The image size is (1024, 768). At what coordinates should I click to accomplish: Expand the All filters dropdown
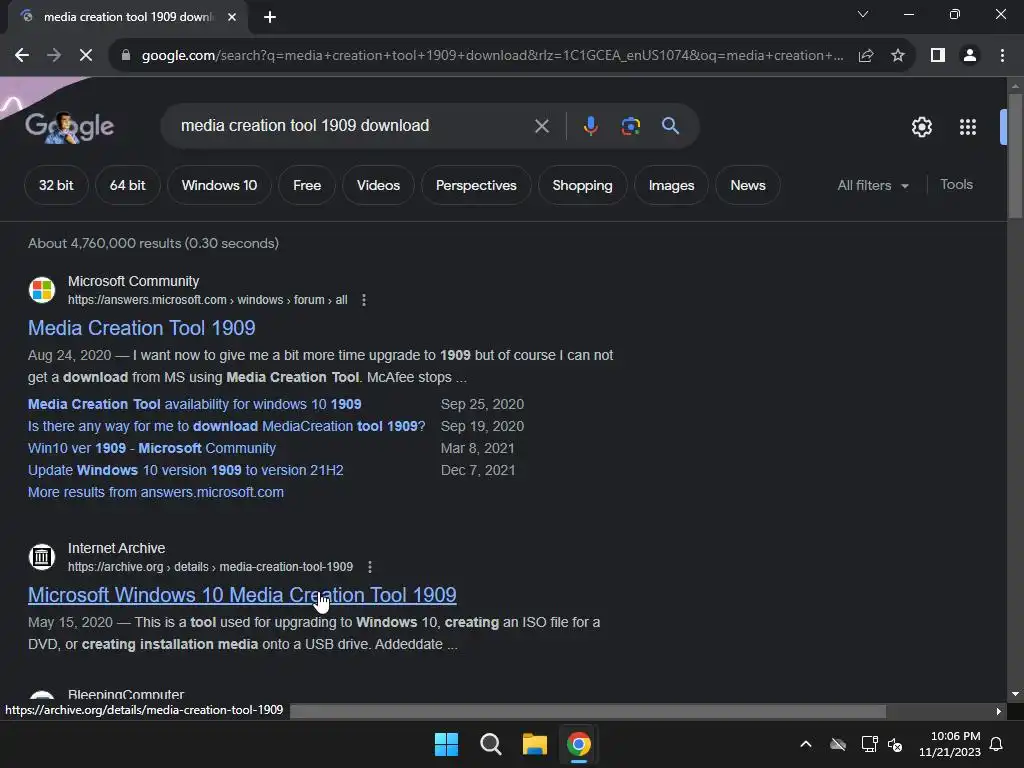[x=873, y=185]
